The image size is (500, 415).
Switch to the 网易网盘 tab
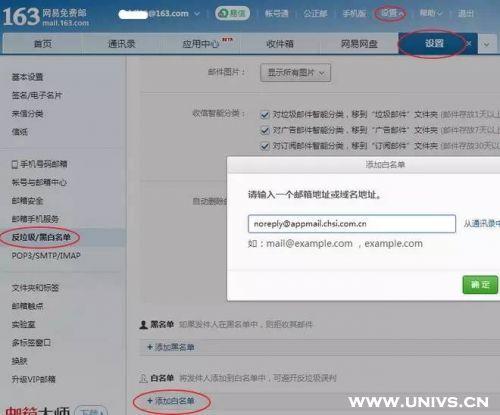point(359,44)
